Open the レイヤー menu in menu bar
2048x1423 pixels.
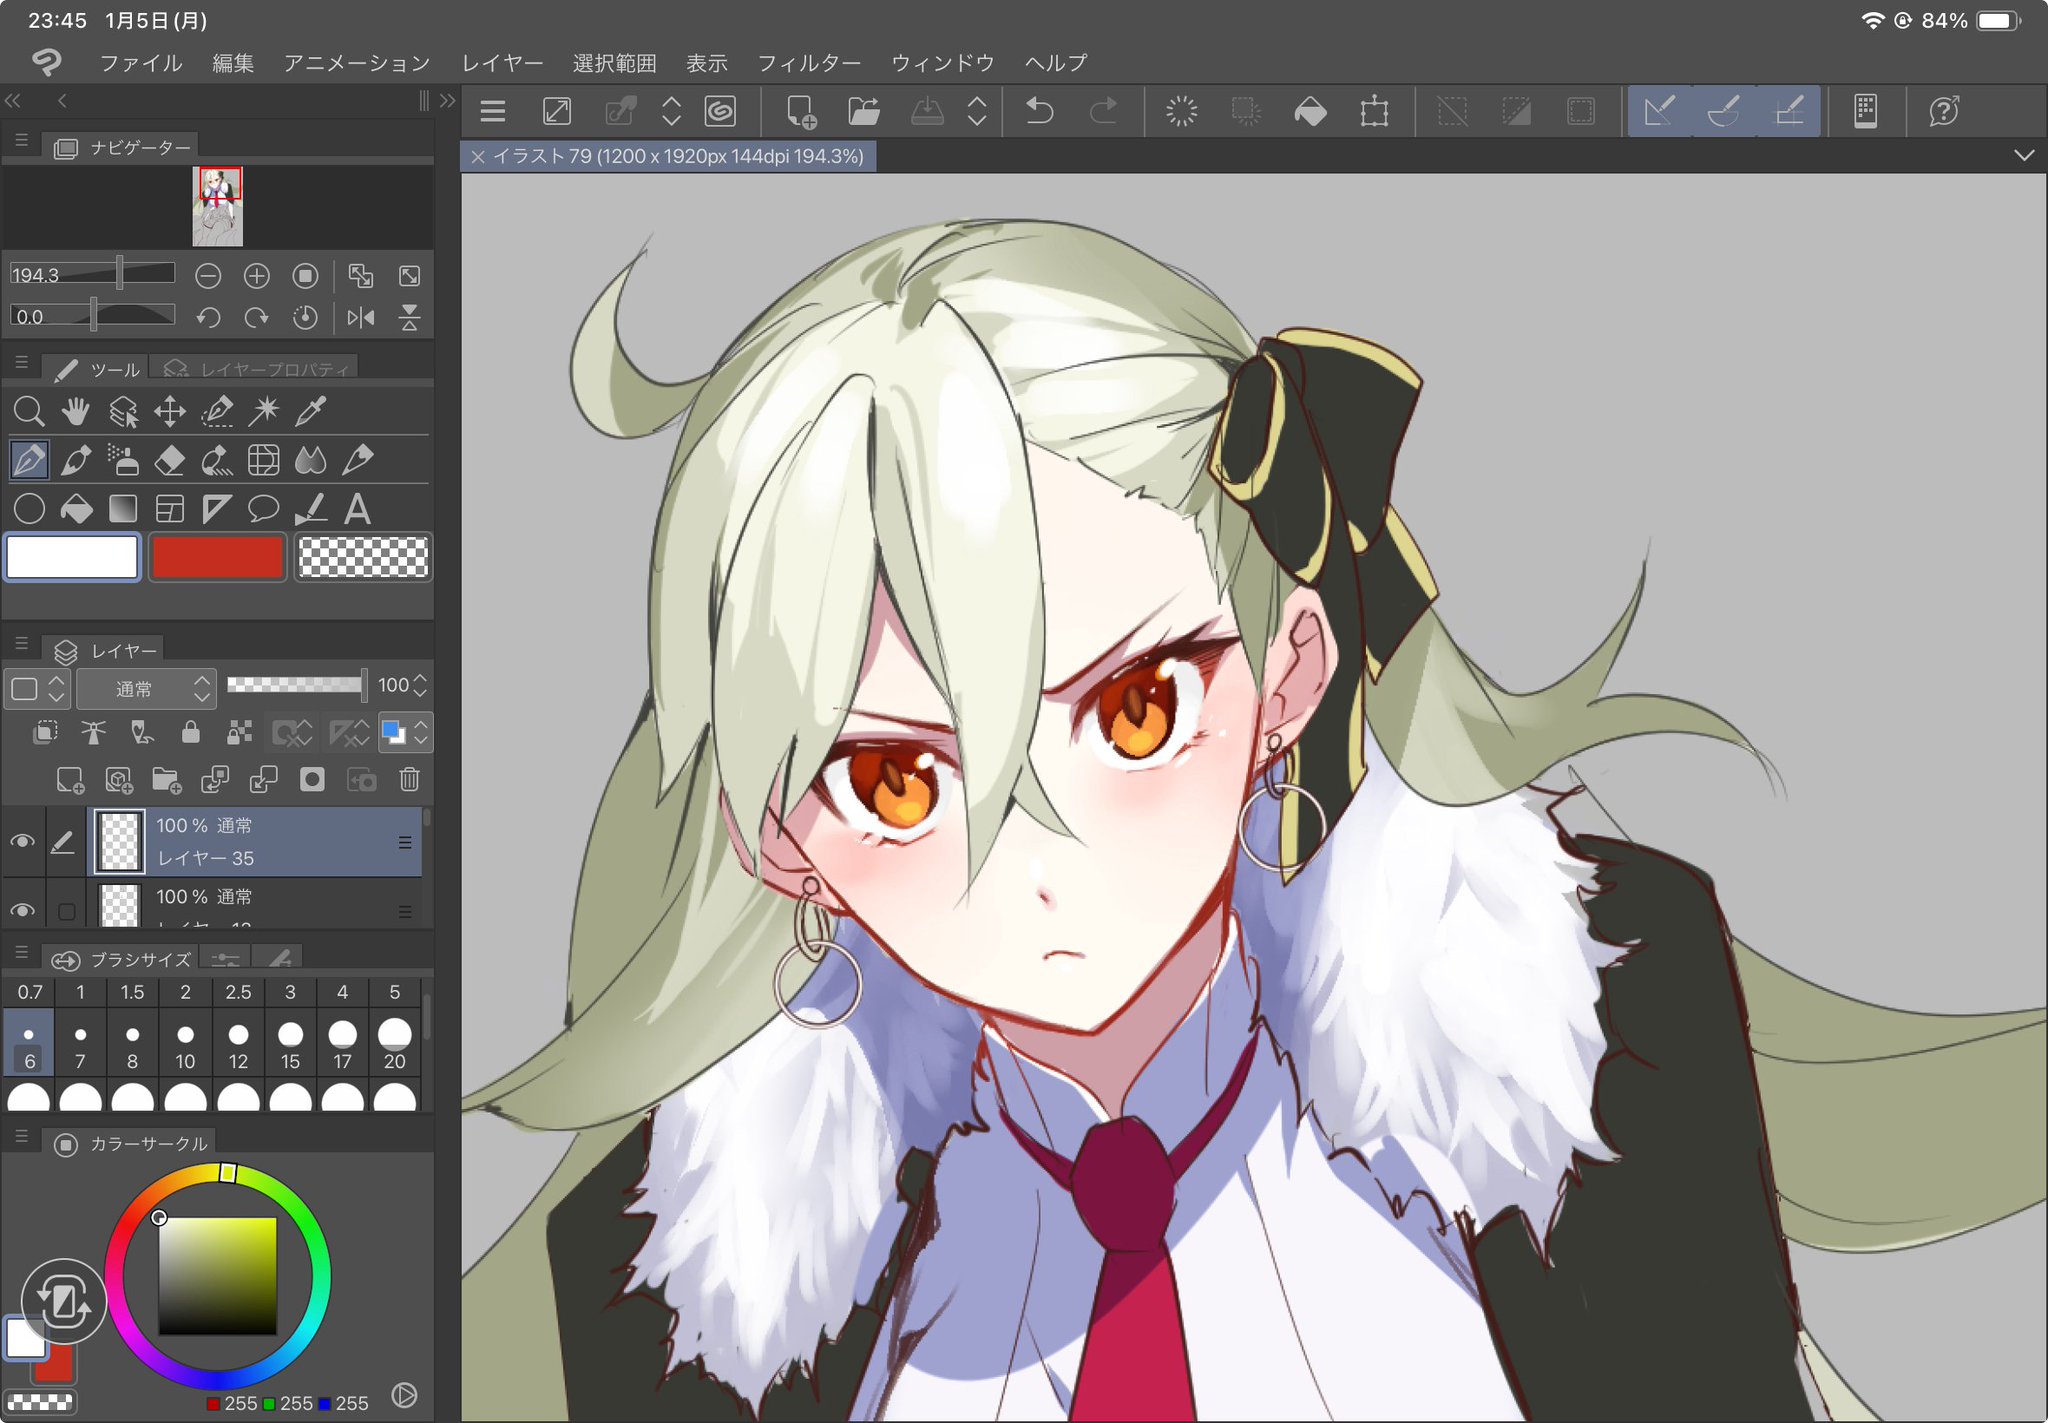[x=502, y=63]
